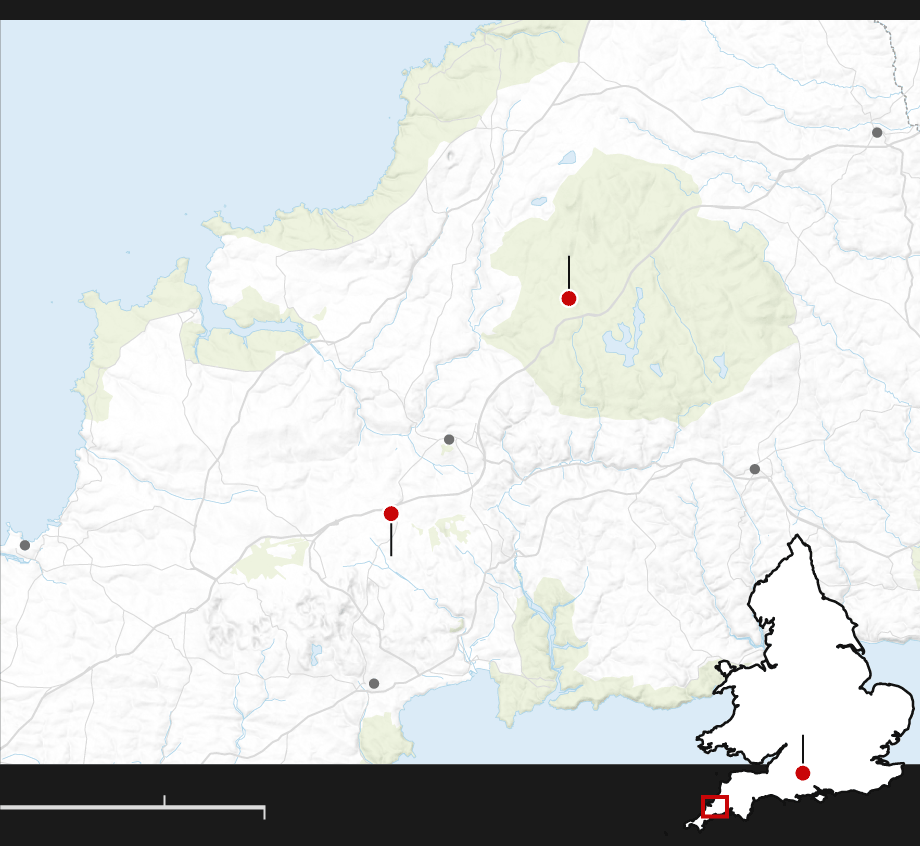The image size is (920, 846).
Task: Click the scale bar's middle tick mark
Action: [164, 800]
